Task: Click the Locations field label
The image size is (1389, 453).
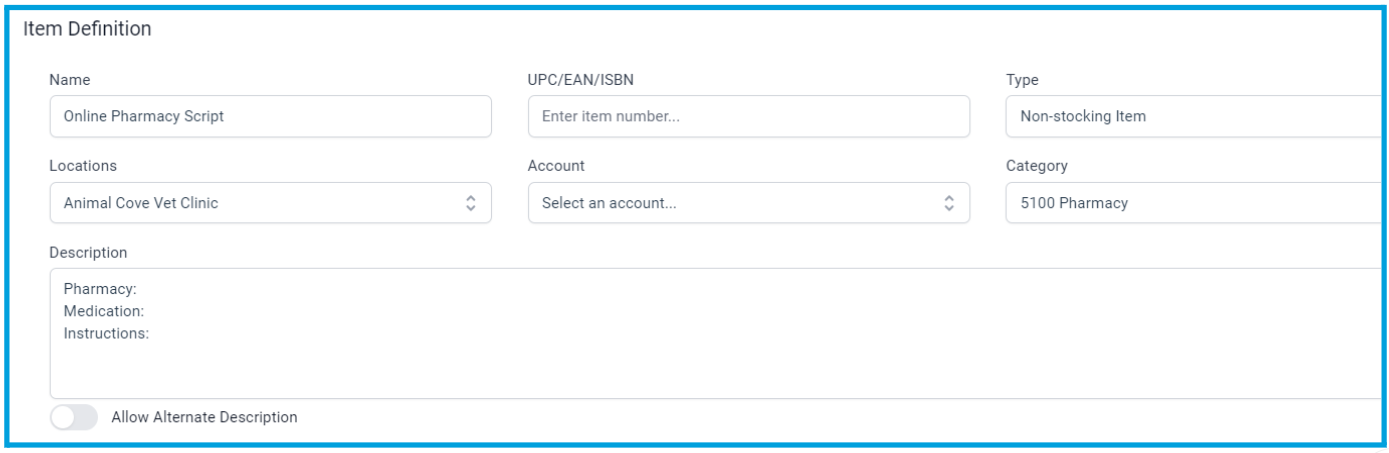Action: [83, 166]
